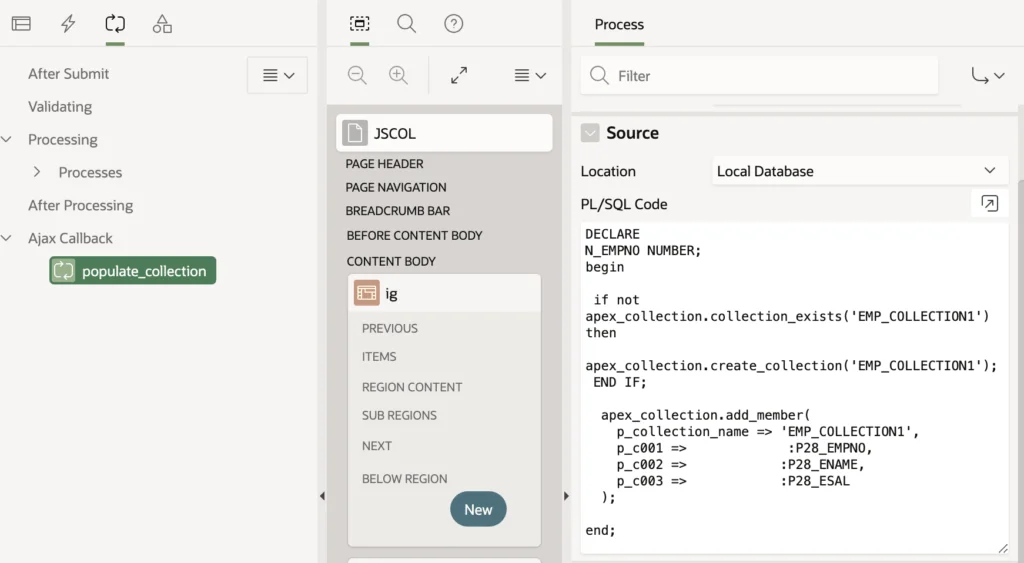The height and width of the screenshot is (563, 1024).
Task: Open the Help question mark tab
Action: click(x=453, y=24)
